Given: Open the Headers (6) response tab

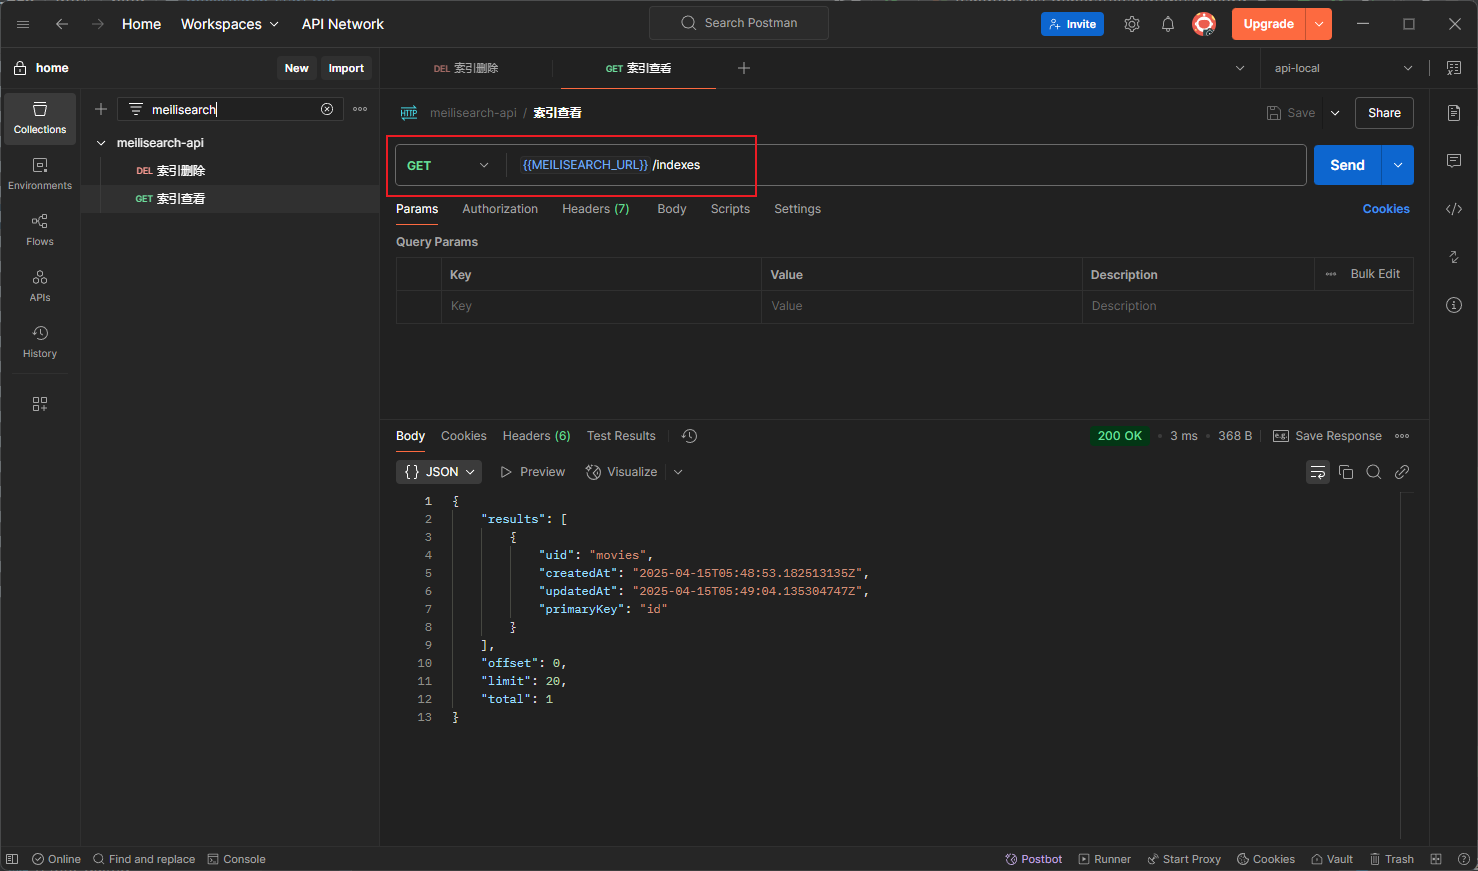Looking at the screenshot, I should point(535,435).
